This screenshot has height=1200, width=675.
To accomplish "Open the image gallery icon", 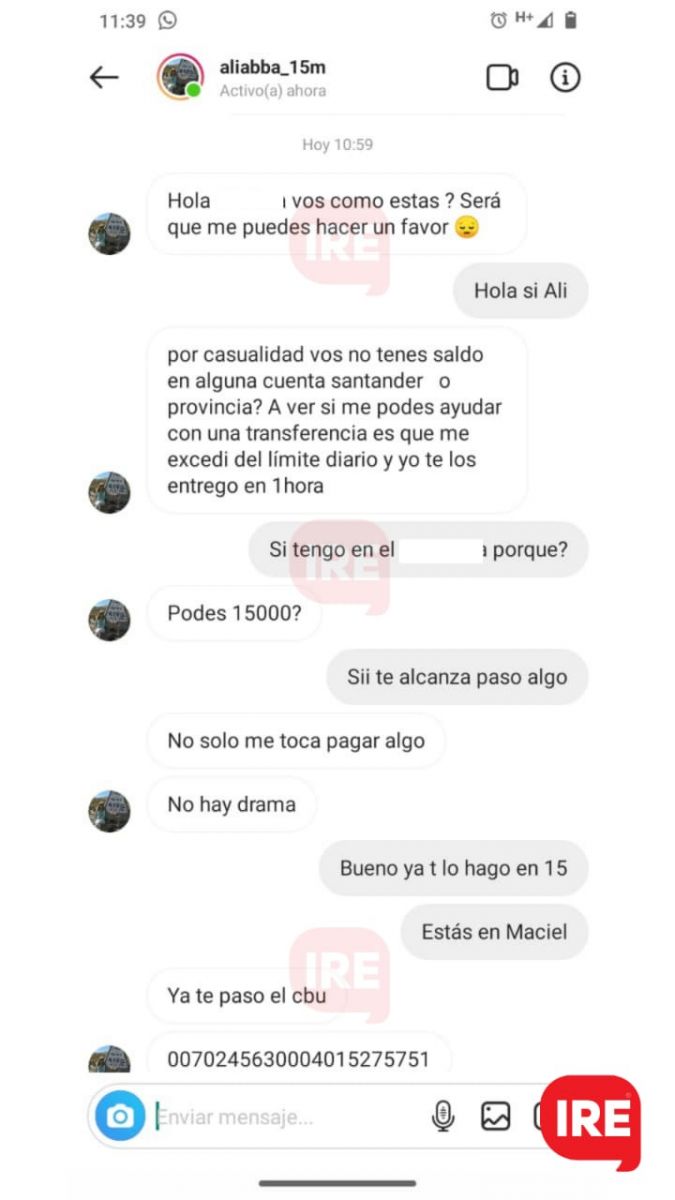I will tap(496, 1116).
